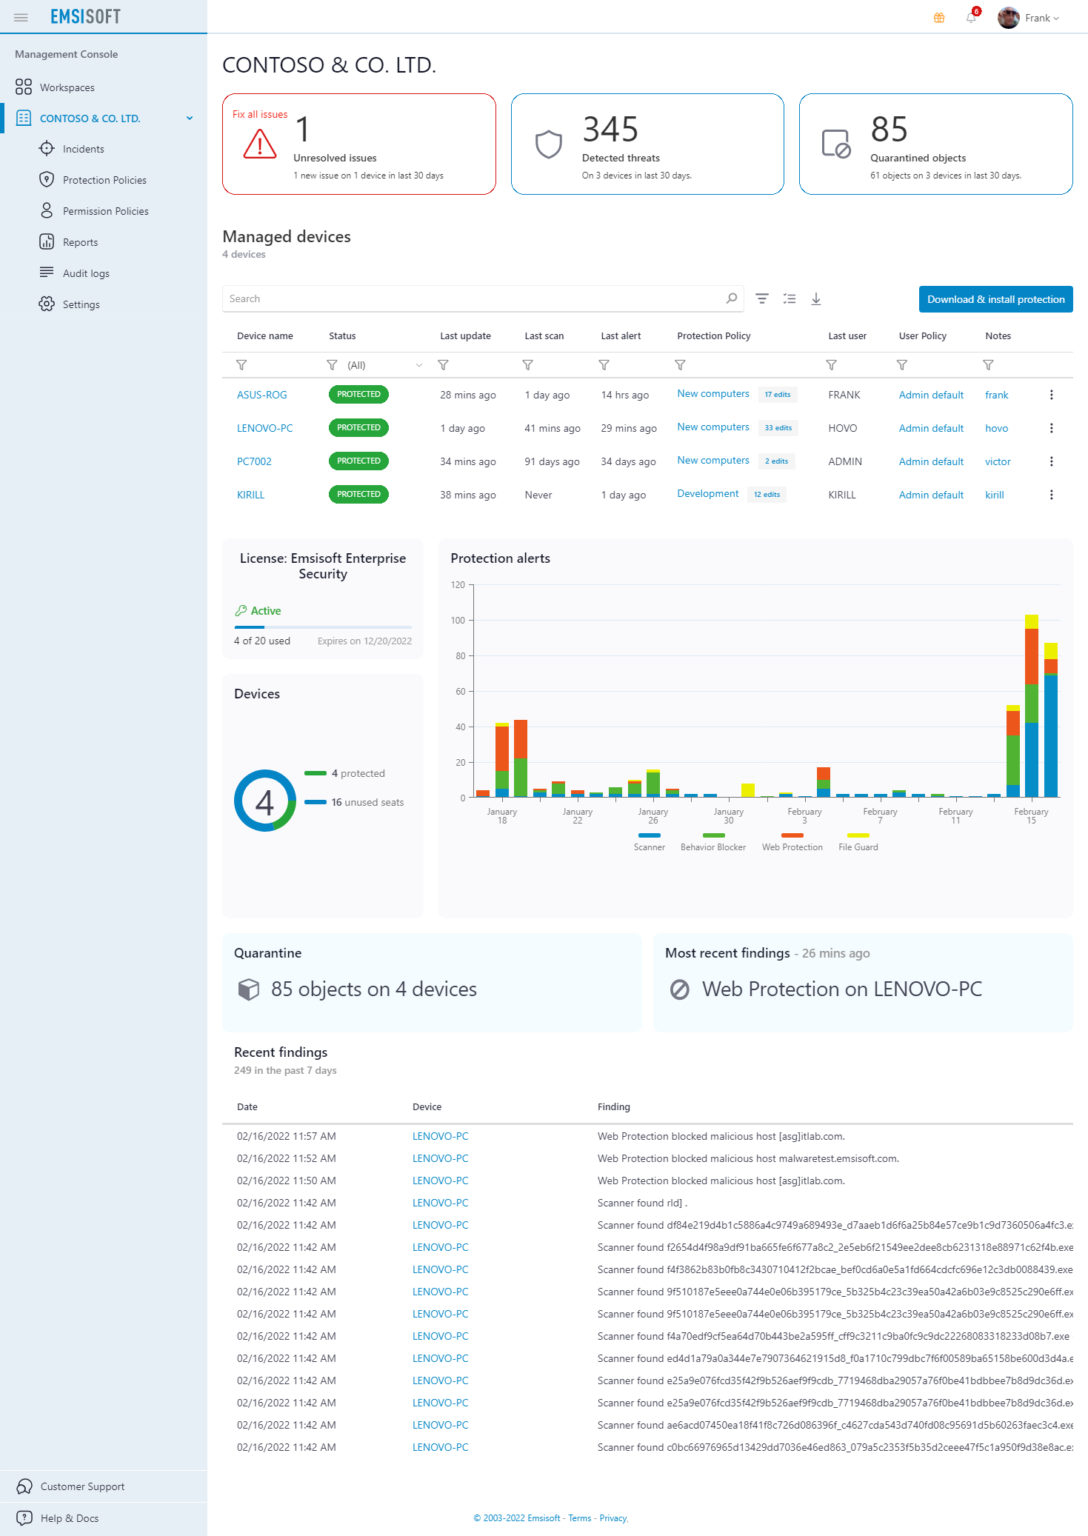Toggle the File Guard legend in the chart
The height and width of the screenshot is (1536, 1088).
(857, 841)
